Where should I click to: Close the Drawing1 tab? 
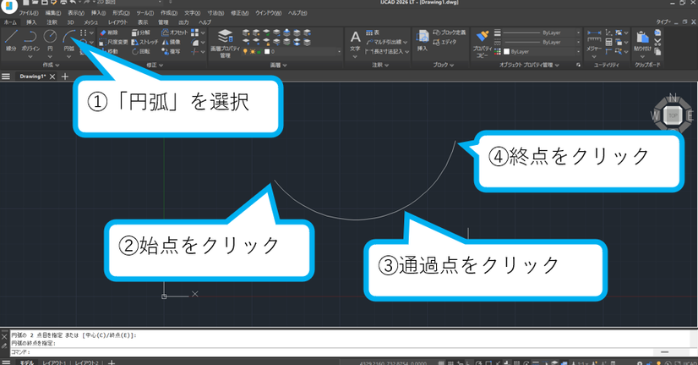pos(53,77)
